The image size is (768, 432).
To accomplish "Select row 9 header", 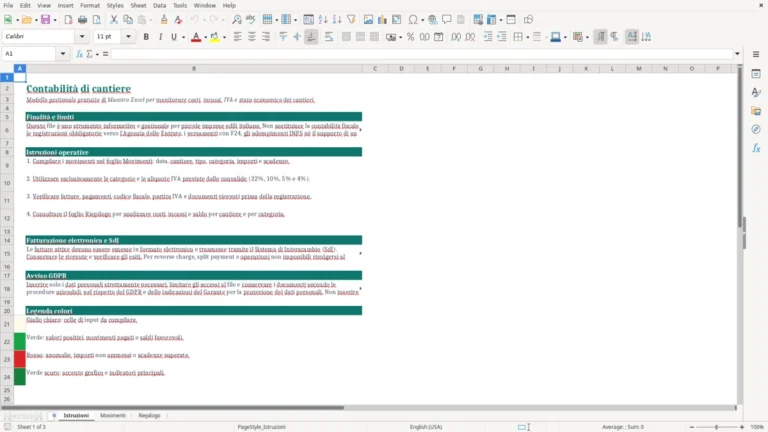I will click(7, 166).
